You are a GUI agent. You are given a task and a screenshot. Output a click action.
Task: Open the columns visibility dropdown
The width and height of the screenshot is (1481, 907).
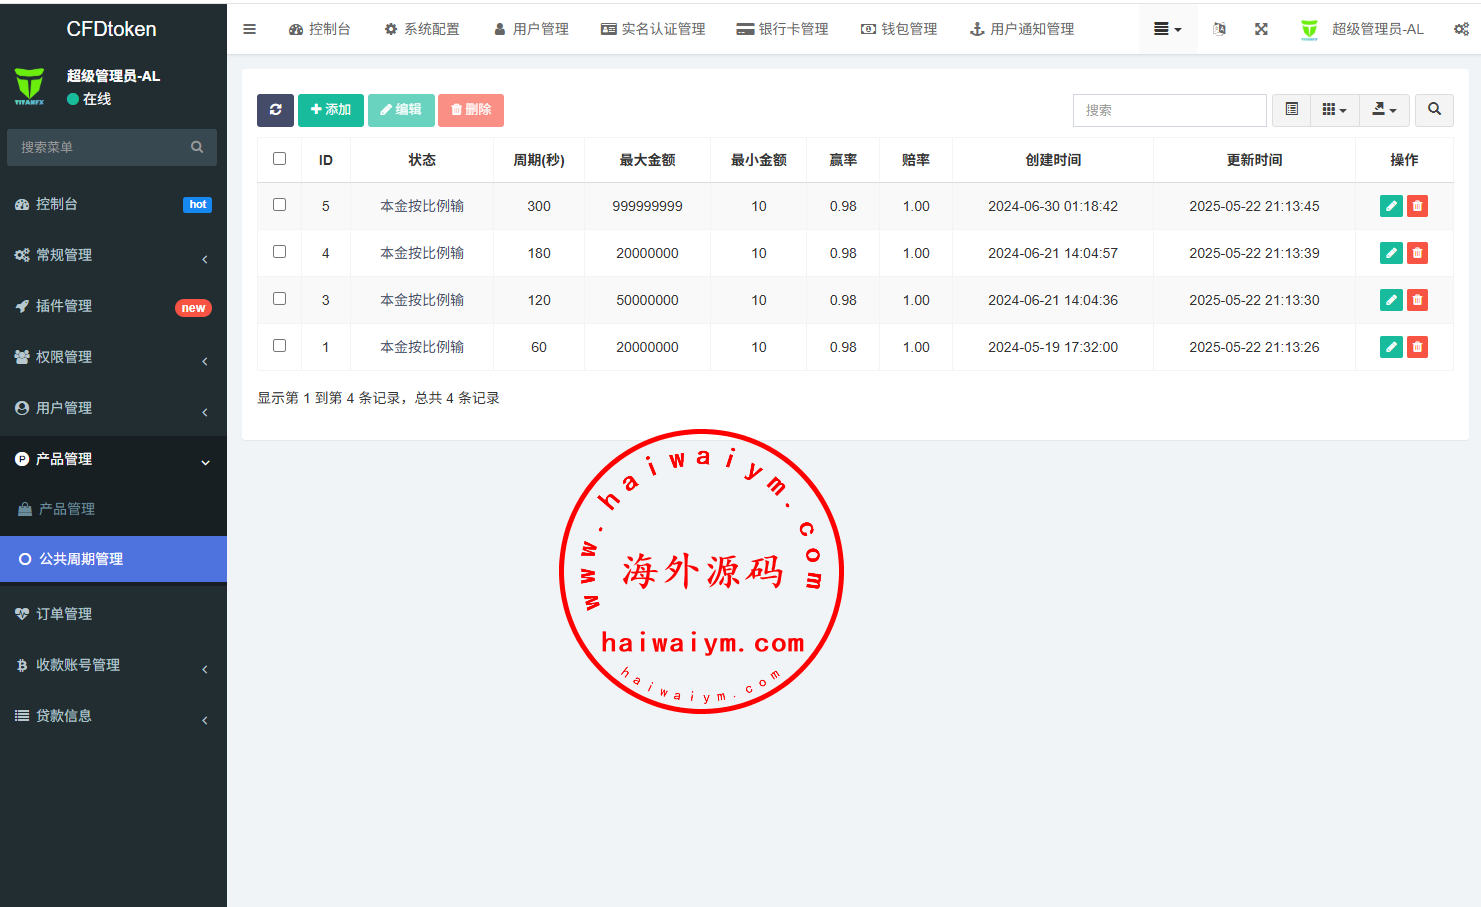[x=1334, y=110]
